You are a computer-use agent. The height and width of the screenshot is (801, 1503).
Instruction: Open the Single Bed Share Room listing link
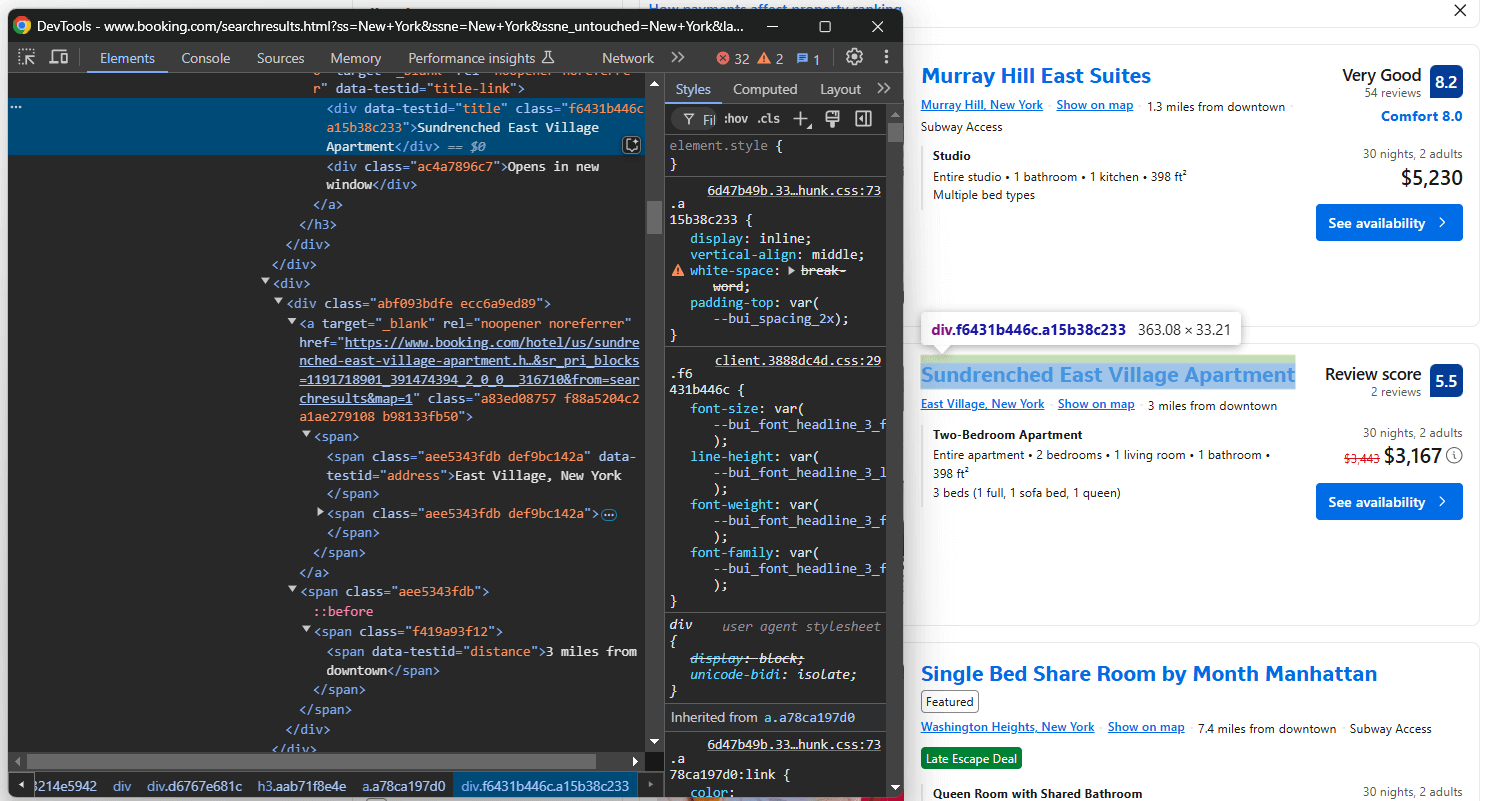[x=1148, y=674]
